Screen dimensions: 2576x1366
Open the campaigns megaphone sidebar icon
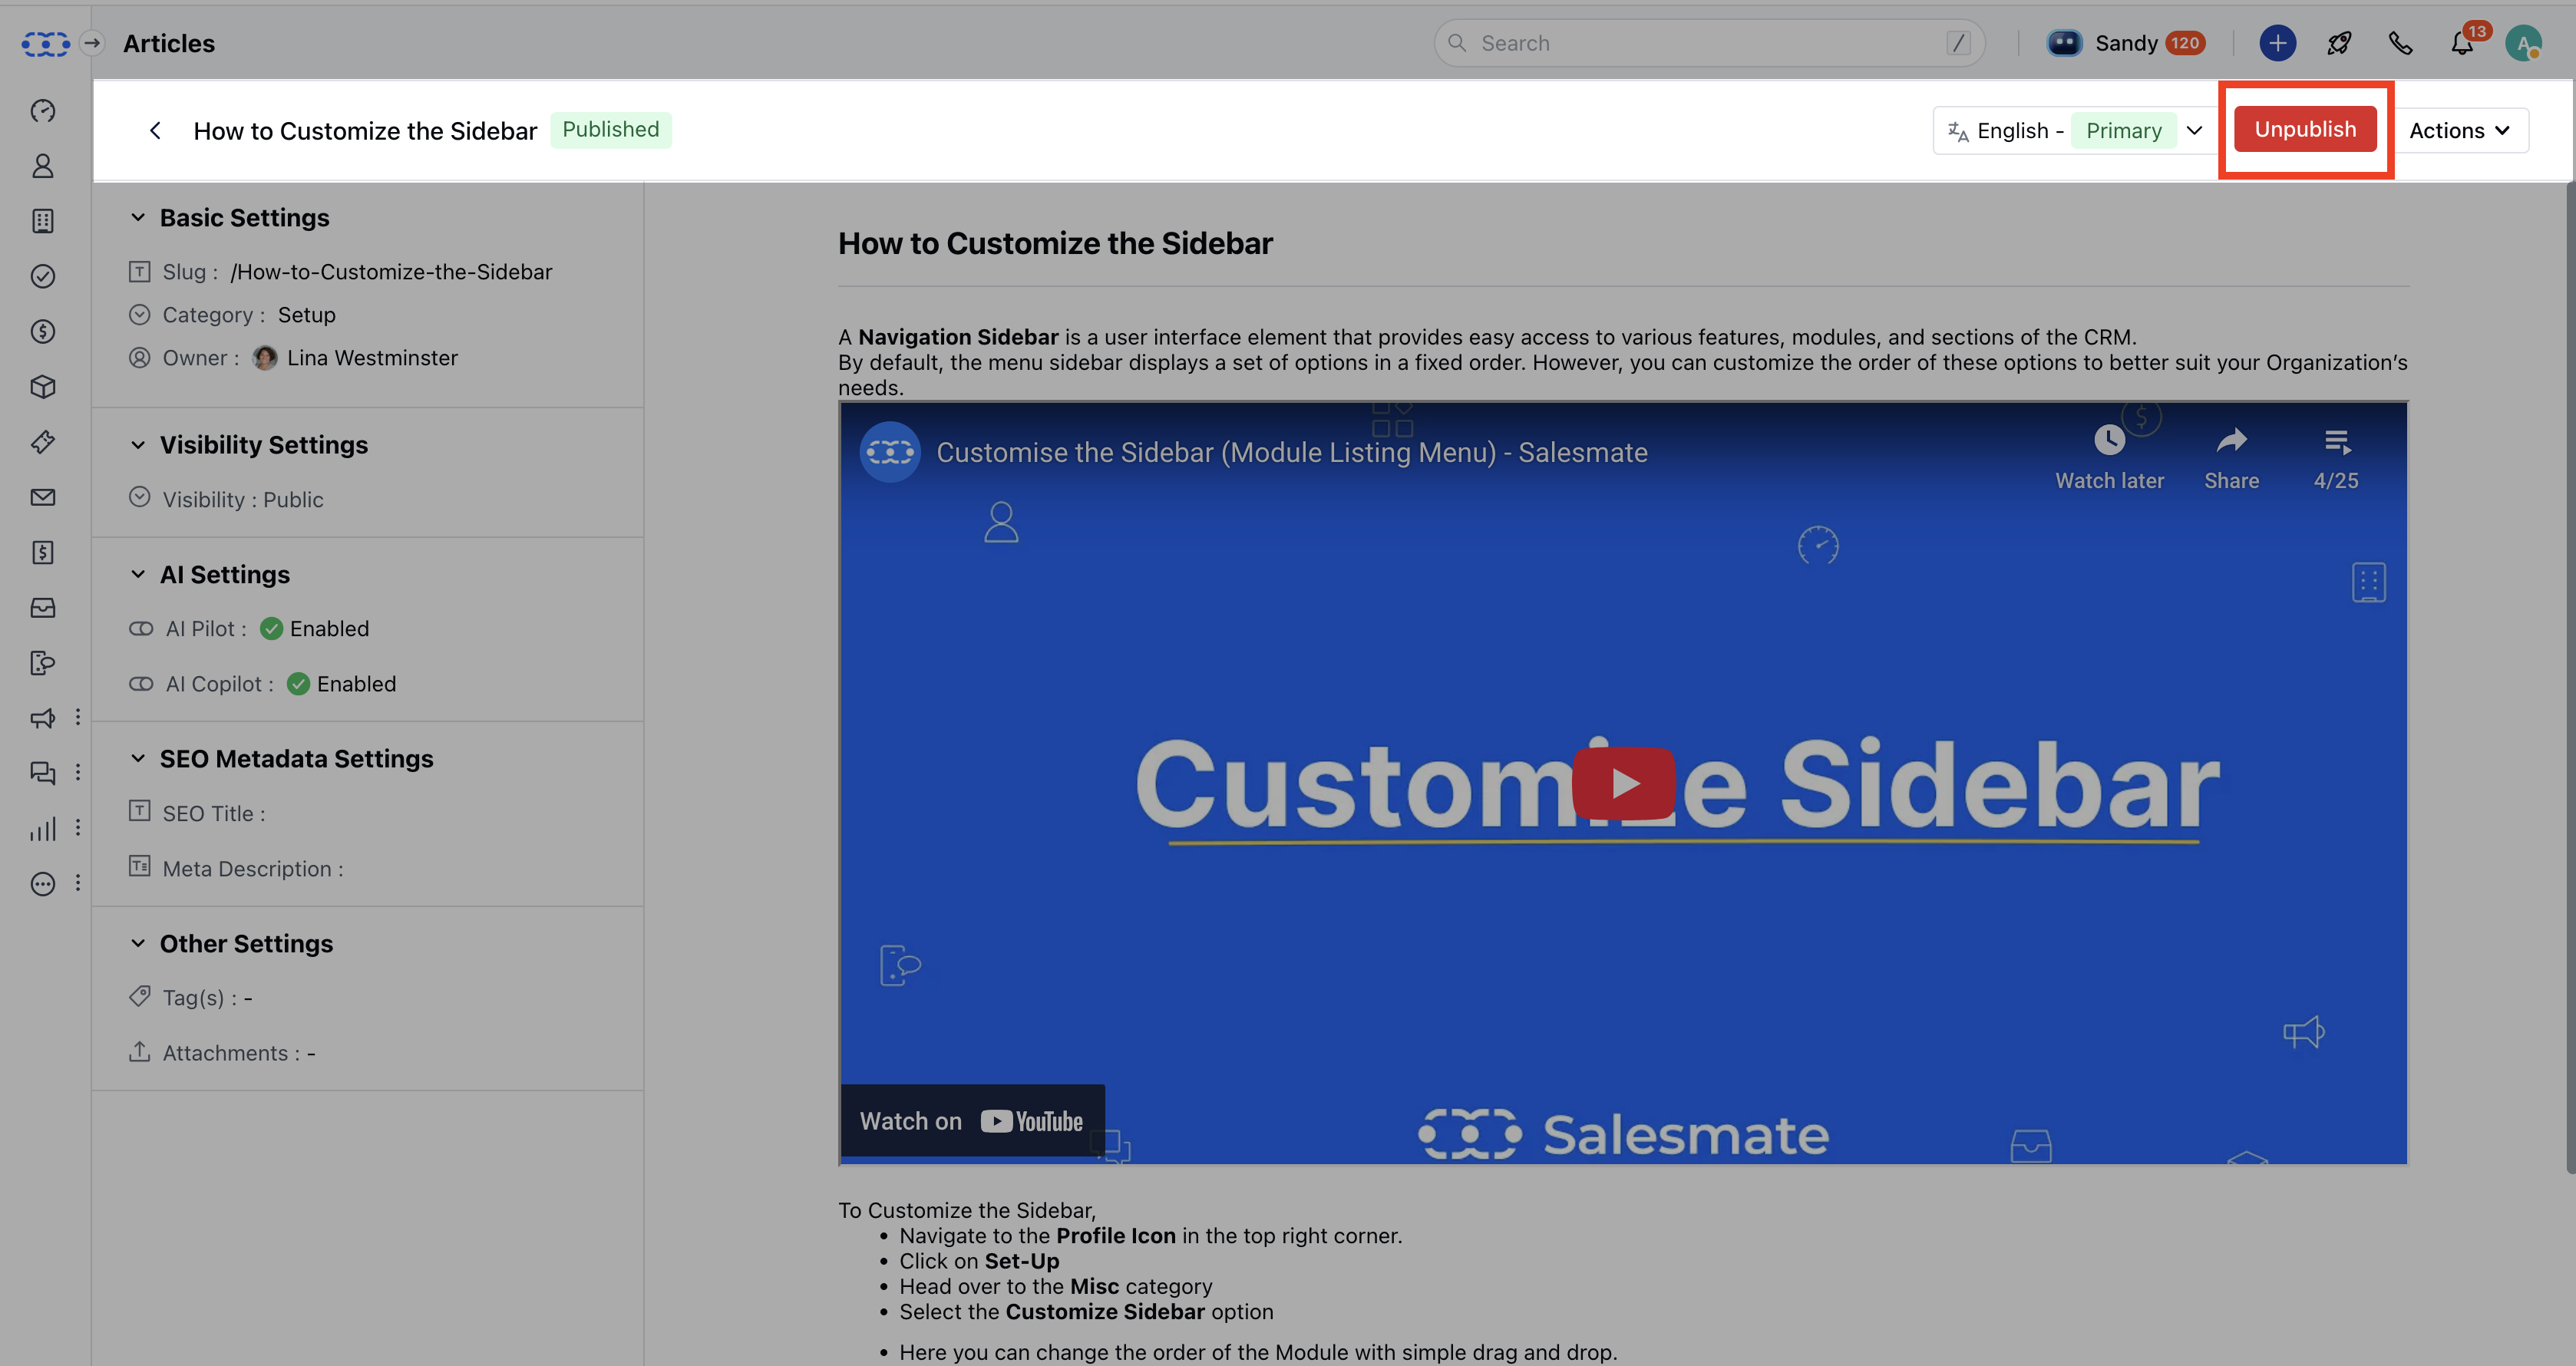[x=42, y=718]
